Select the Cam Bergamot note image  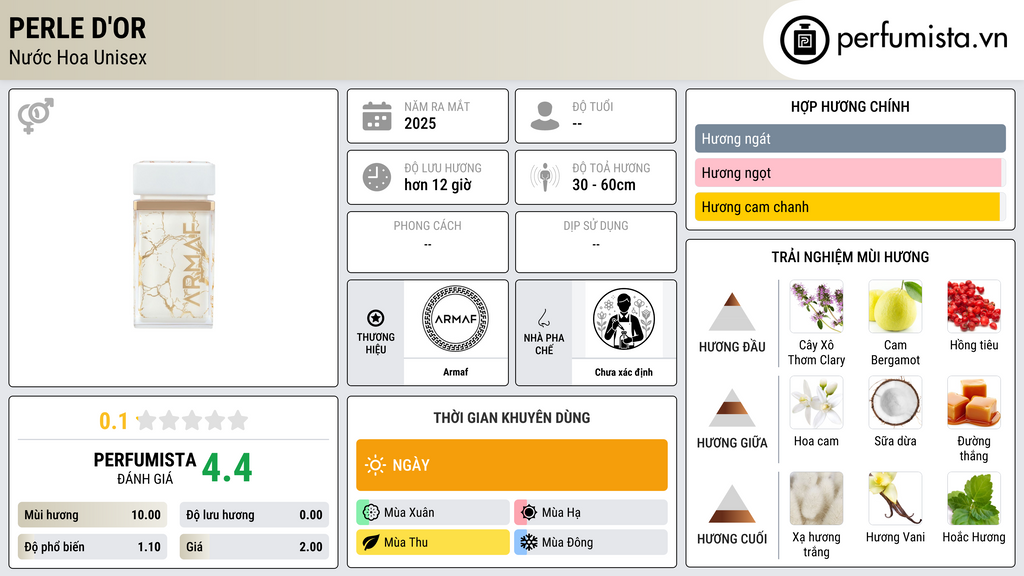point(895,306)
